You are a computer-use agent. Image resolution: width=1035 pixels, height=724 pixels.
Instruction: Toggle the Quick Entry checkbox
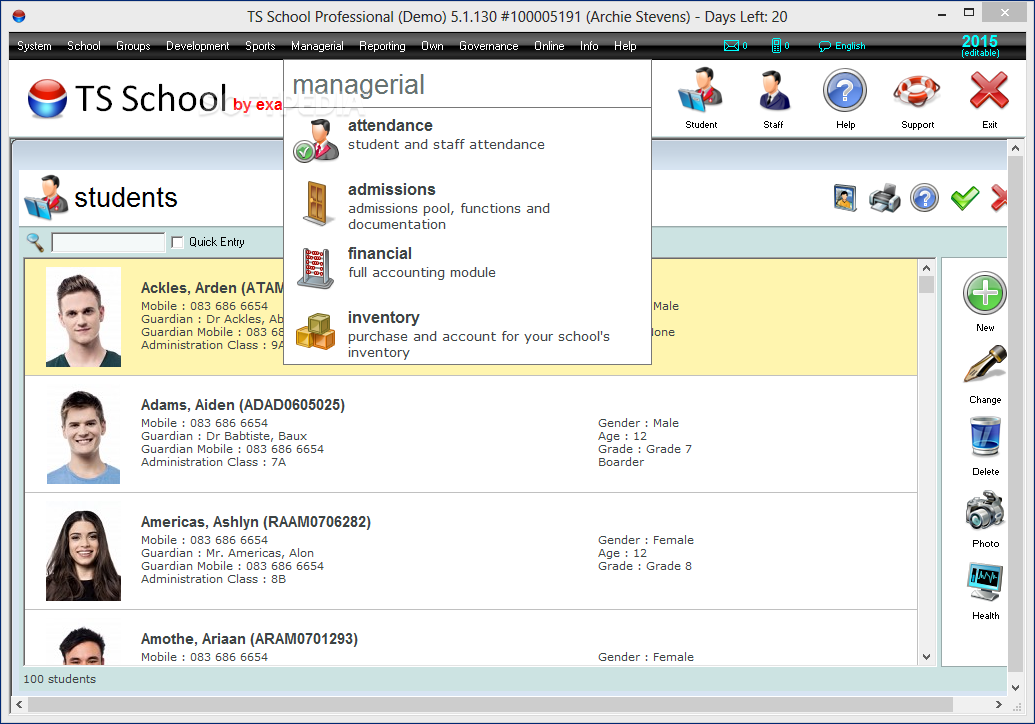[x=177, y=242]
